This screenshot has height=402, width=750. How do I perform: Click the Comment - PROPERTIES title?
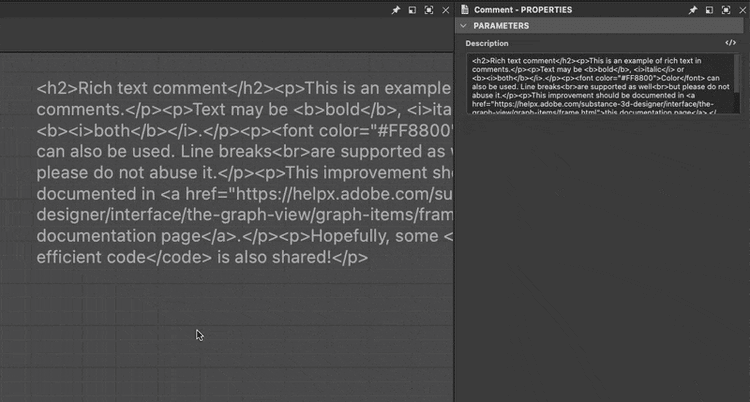click(523, 10)
